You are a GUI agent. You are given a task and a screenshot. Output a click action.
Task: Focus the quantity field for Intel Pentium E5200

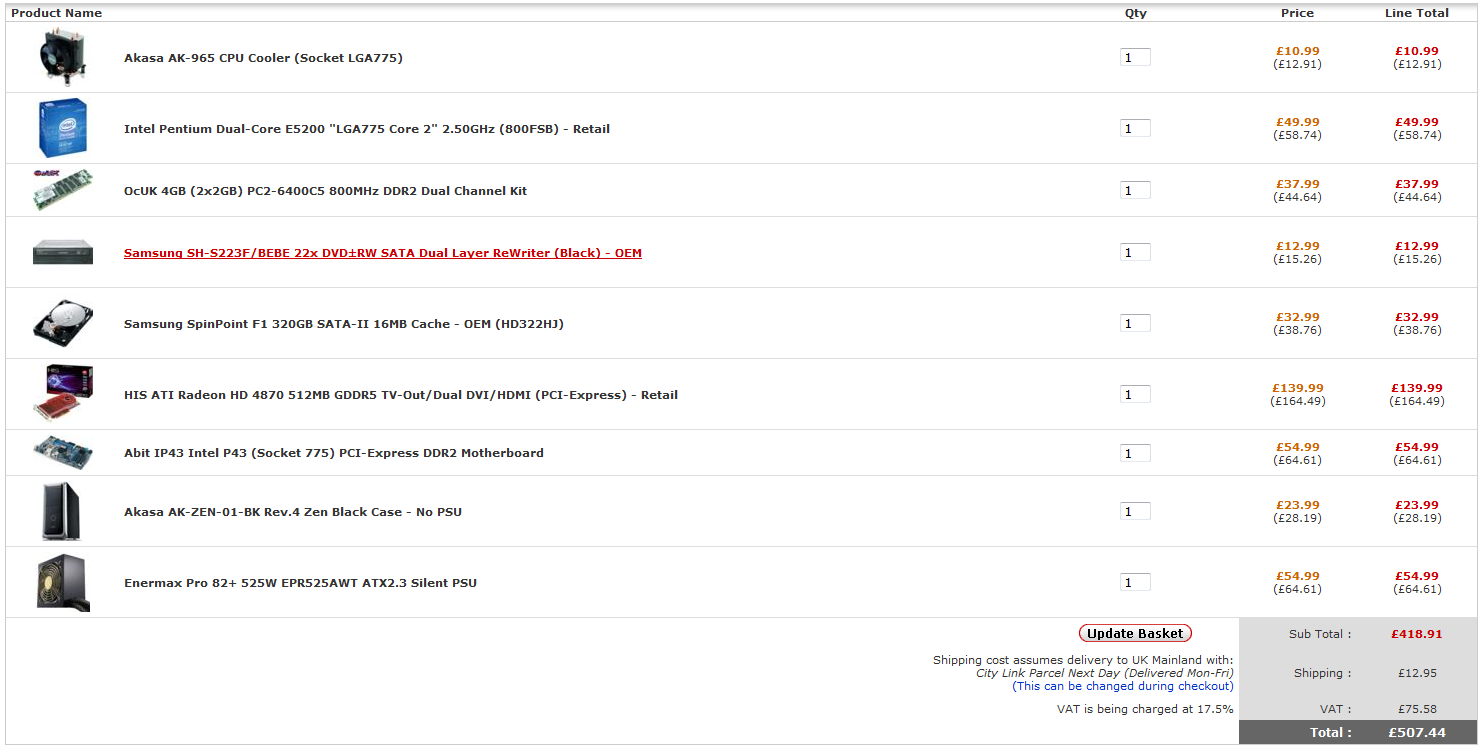click(1135, 129)
